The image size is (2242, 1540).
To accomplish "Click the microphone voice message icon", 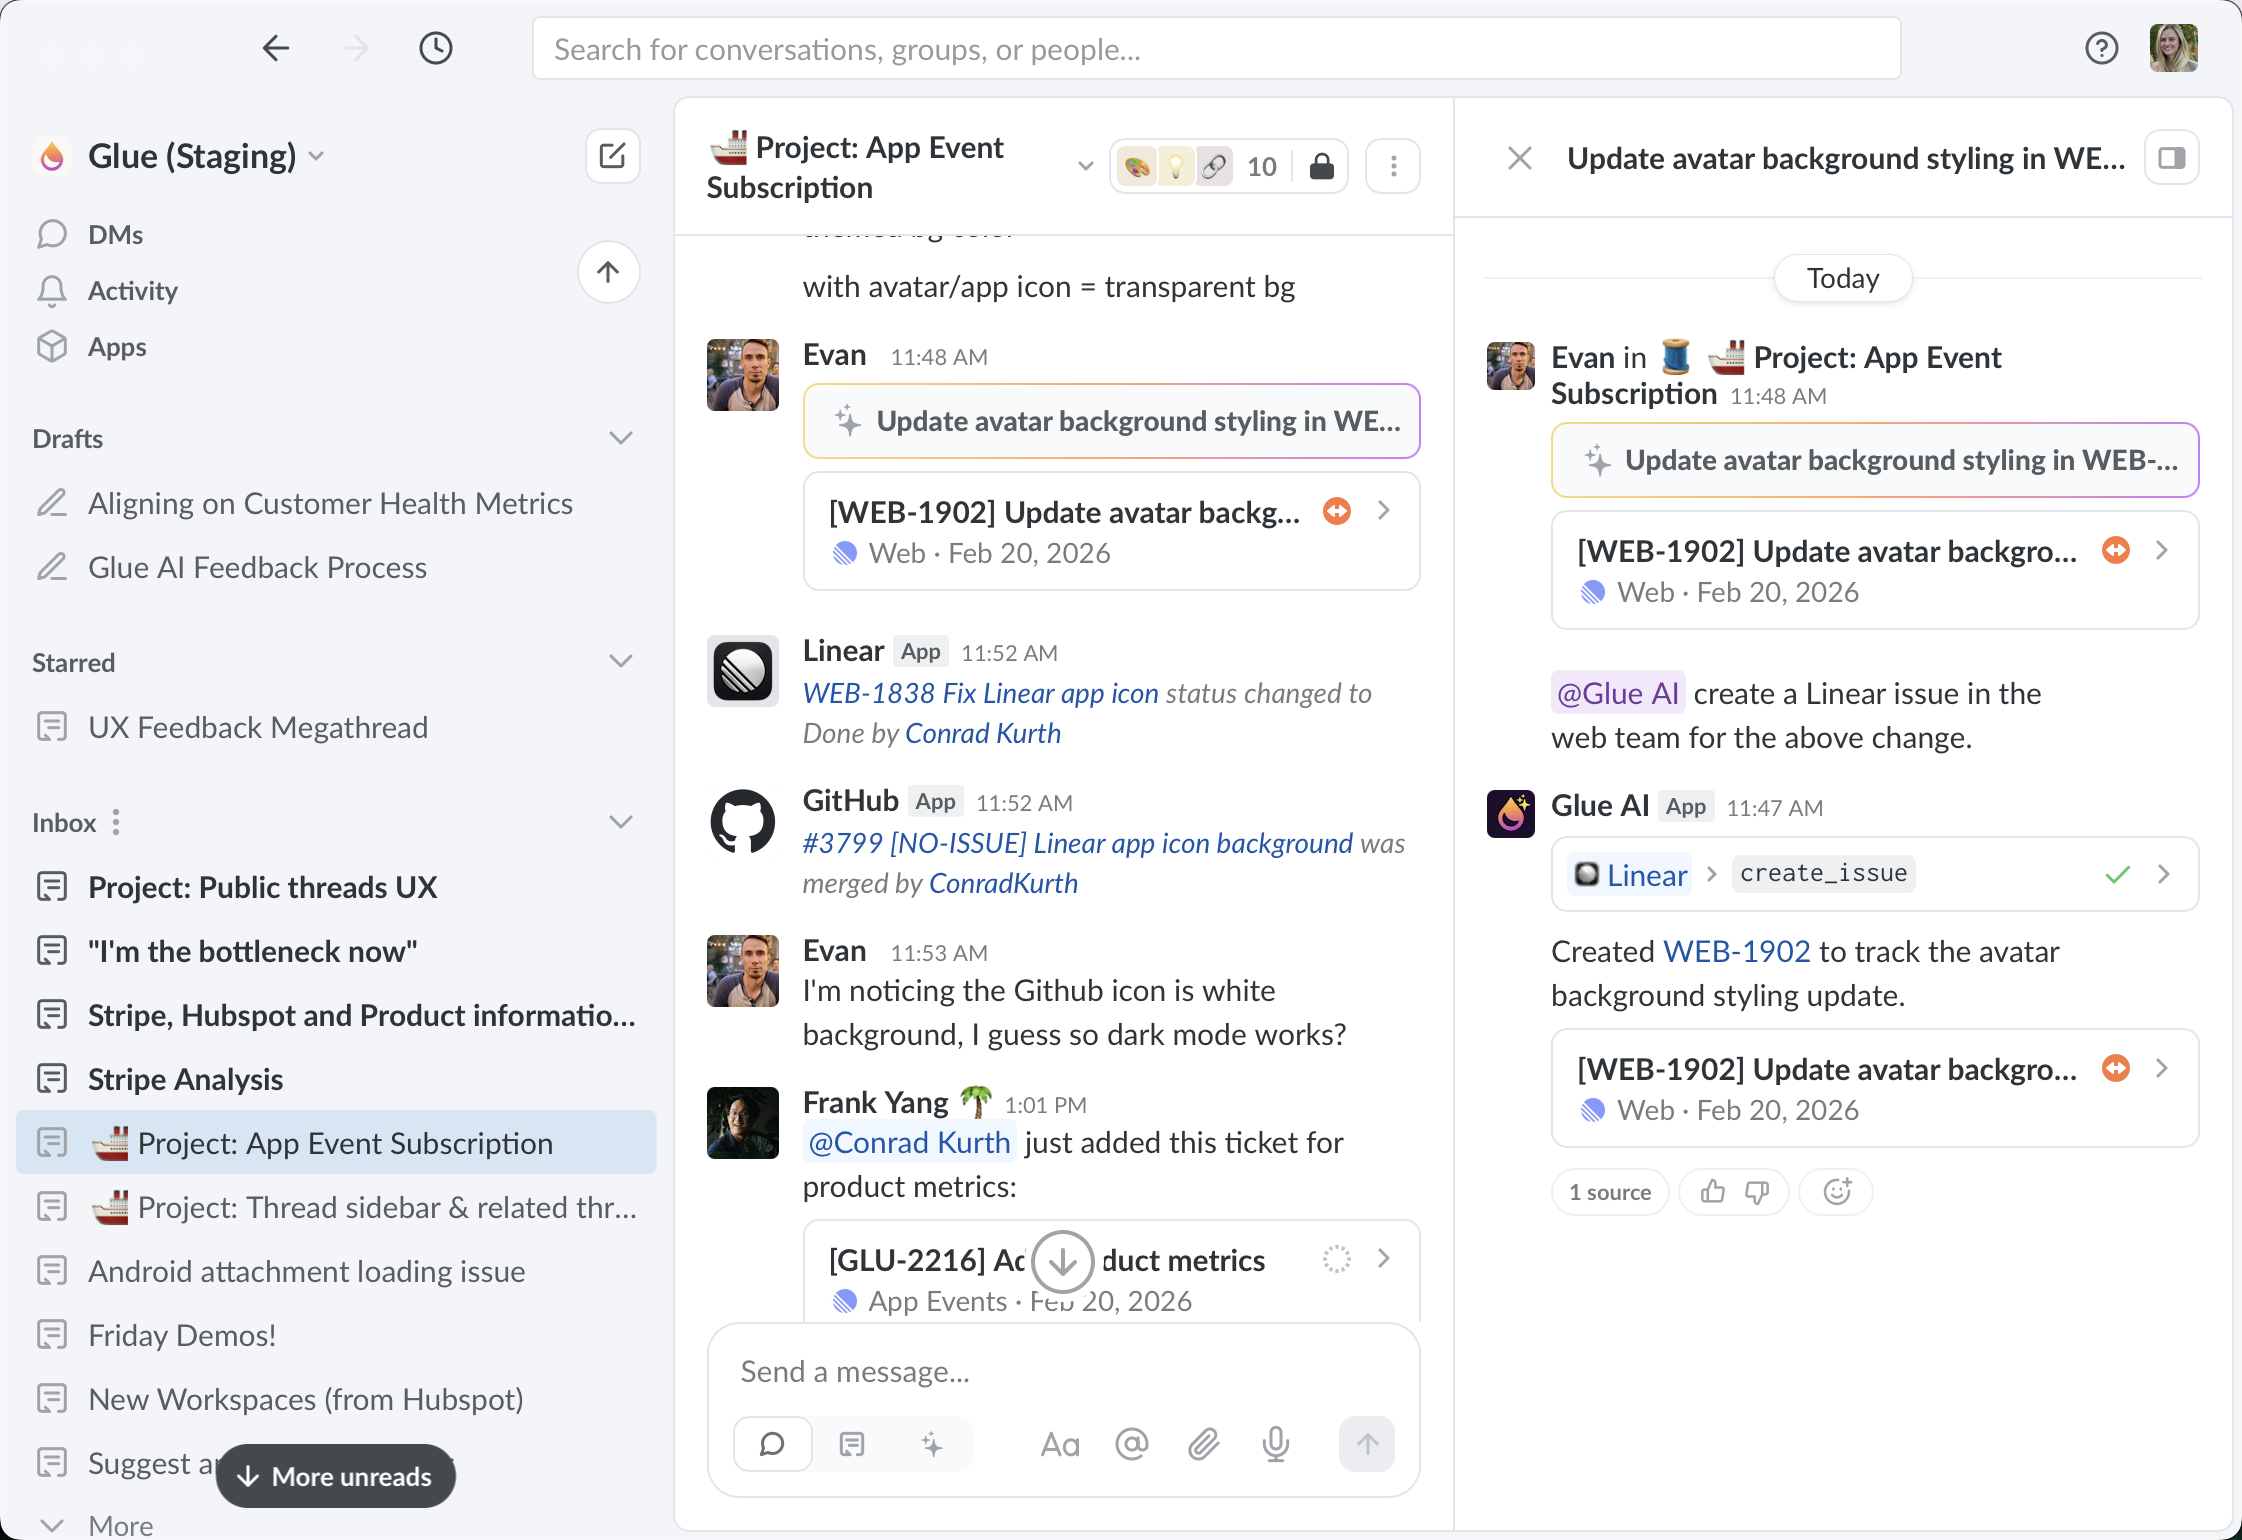I will coord(1275,1444).
